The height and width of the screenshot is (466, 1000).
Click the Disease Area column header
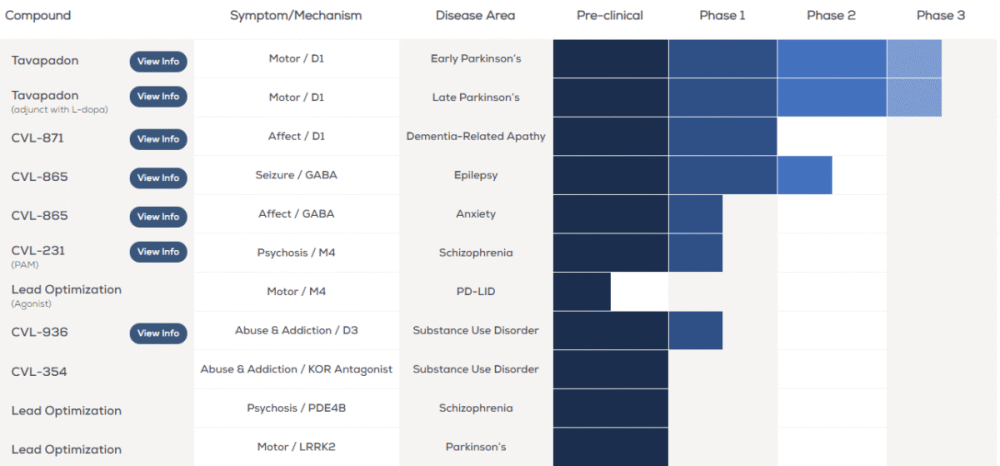click(475, 15)
